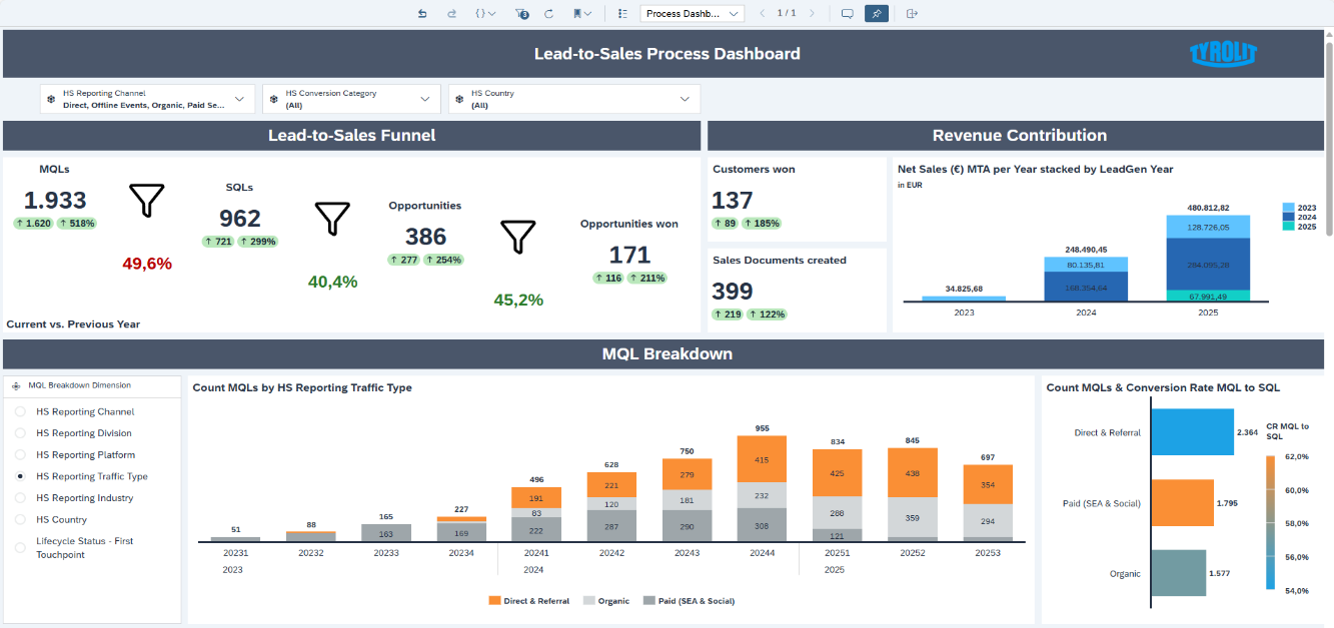This screenshot has height=628, width=1334.
Task: Click the table of contents list icon
Action: click(x=623, y=14)
